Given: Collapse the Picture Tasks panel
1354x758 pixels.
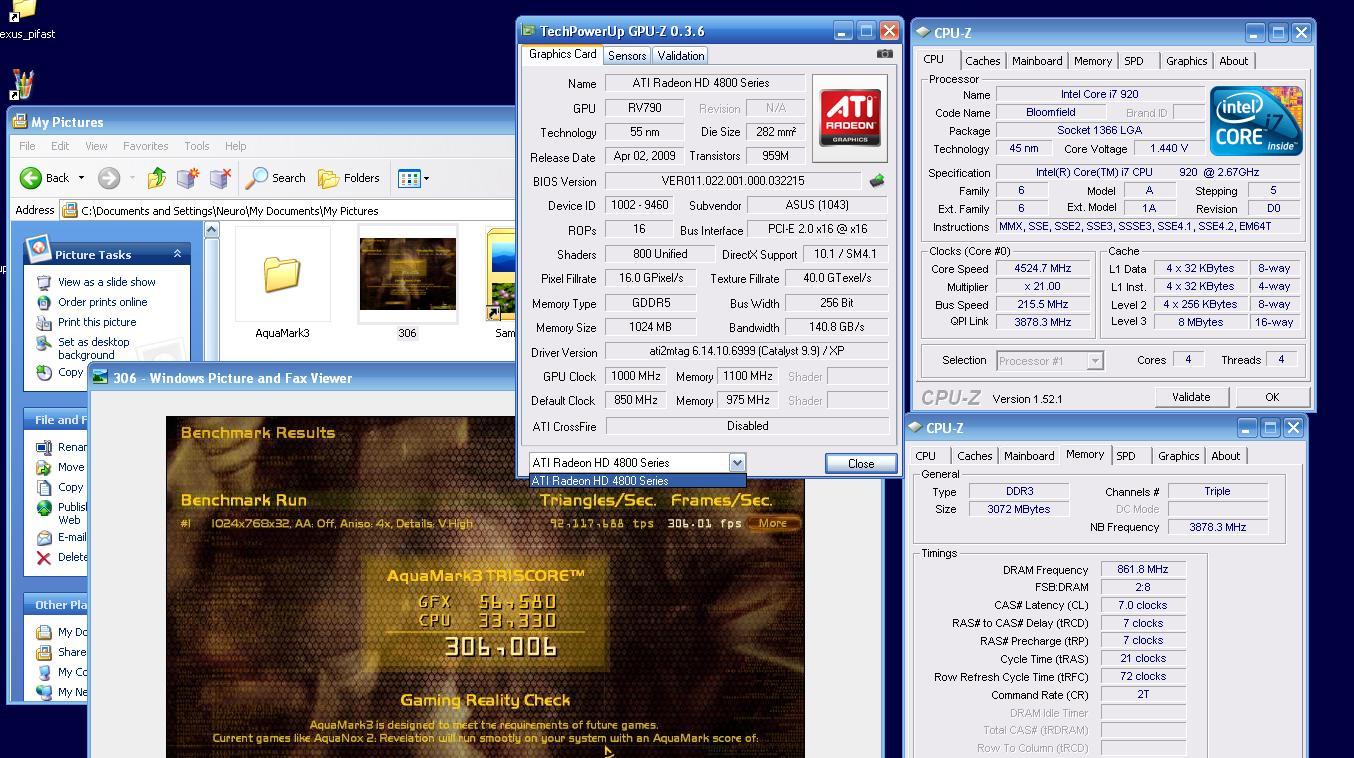Looking at the screenshot, I should (x=177, y=254).
